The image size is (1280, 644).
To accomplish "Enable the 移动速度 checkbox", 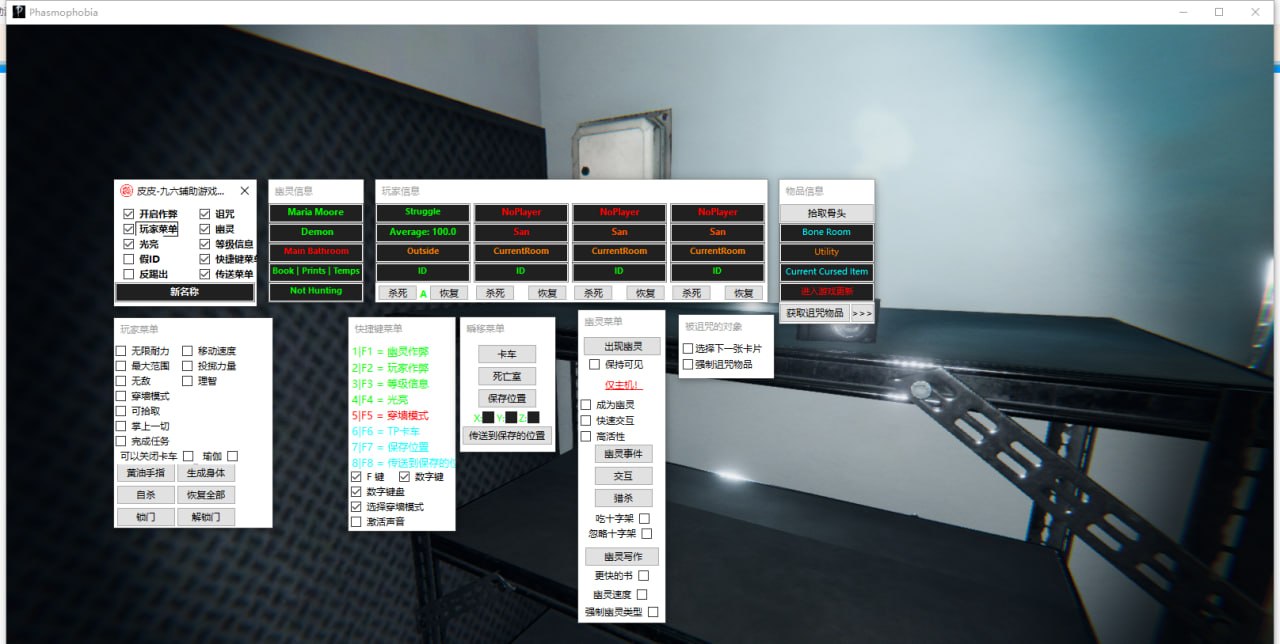I will click(x=187, y=351).
